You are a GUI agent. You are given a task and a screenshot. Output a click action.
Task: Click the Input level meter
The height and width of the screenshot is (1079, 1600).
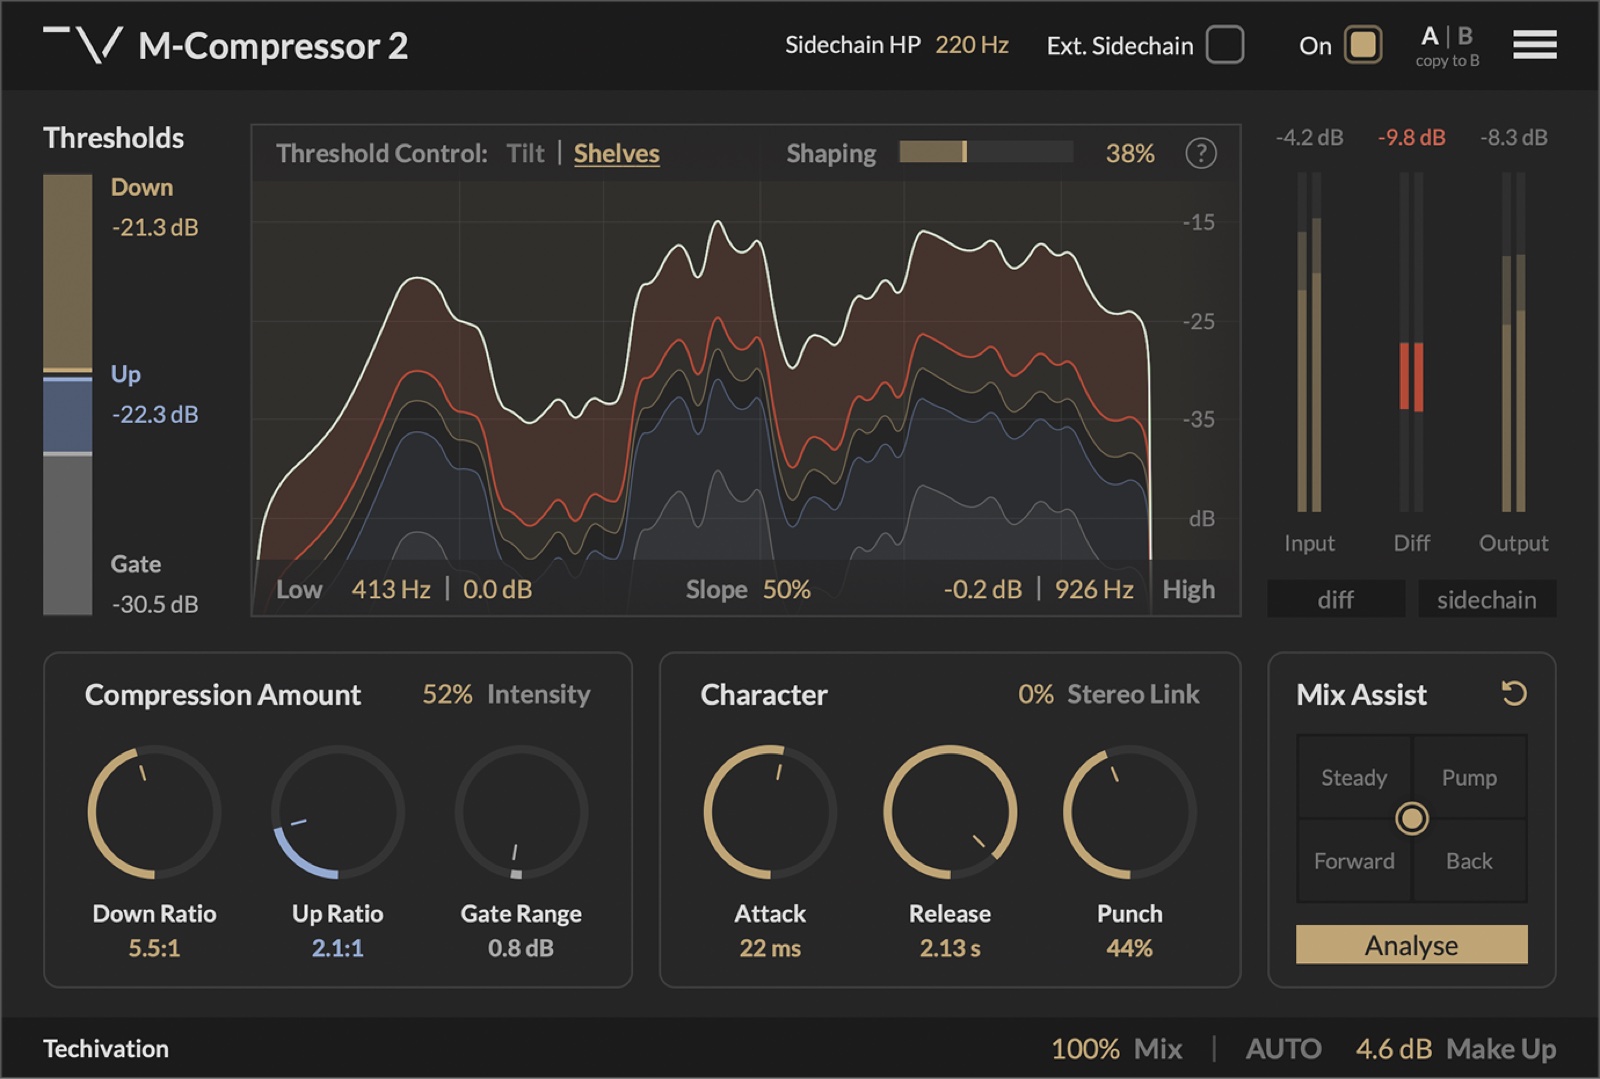[x=1309, y=342]
